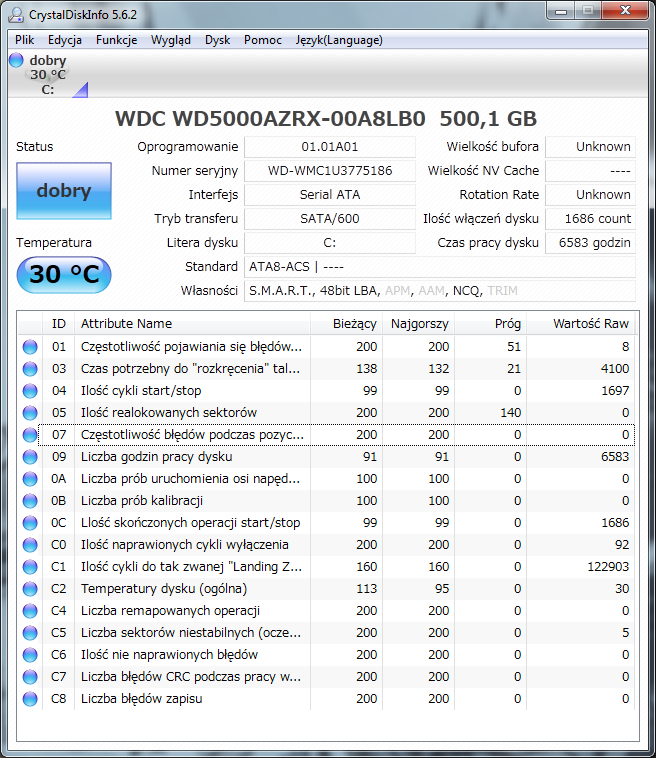Select row Liczba błędów zapisu
The width and height of the screenshot is (656, 758).
tap(326, 699)
